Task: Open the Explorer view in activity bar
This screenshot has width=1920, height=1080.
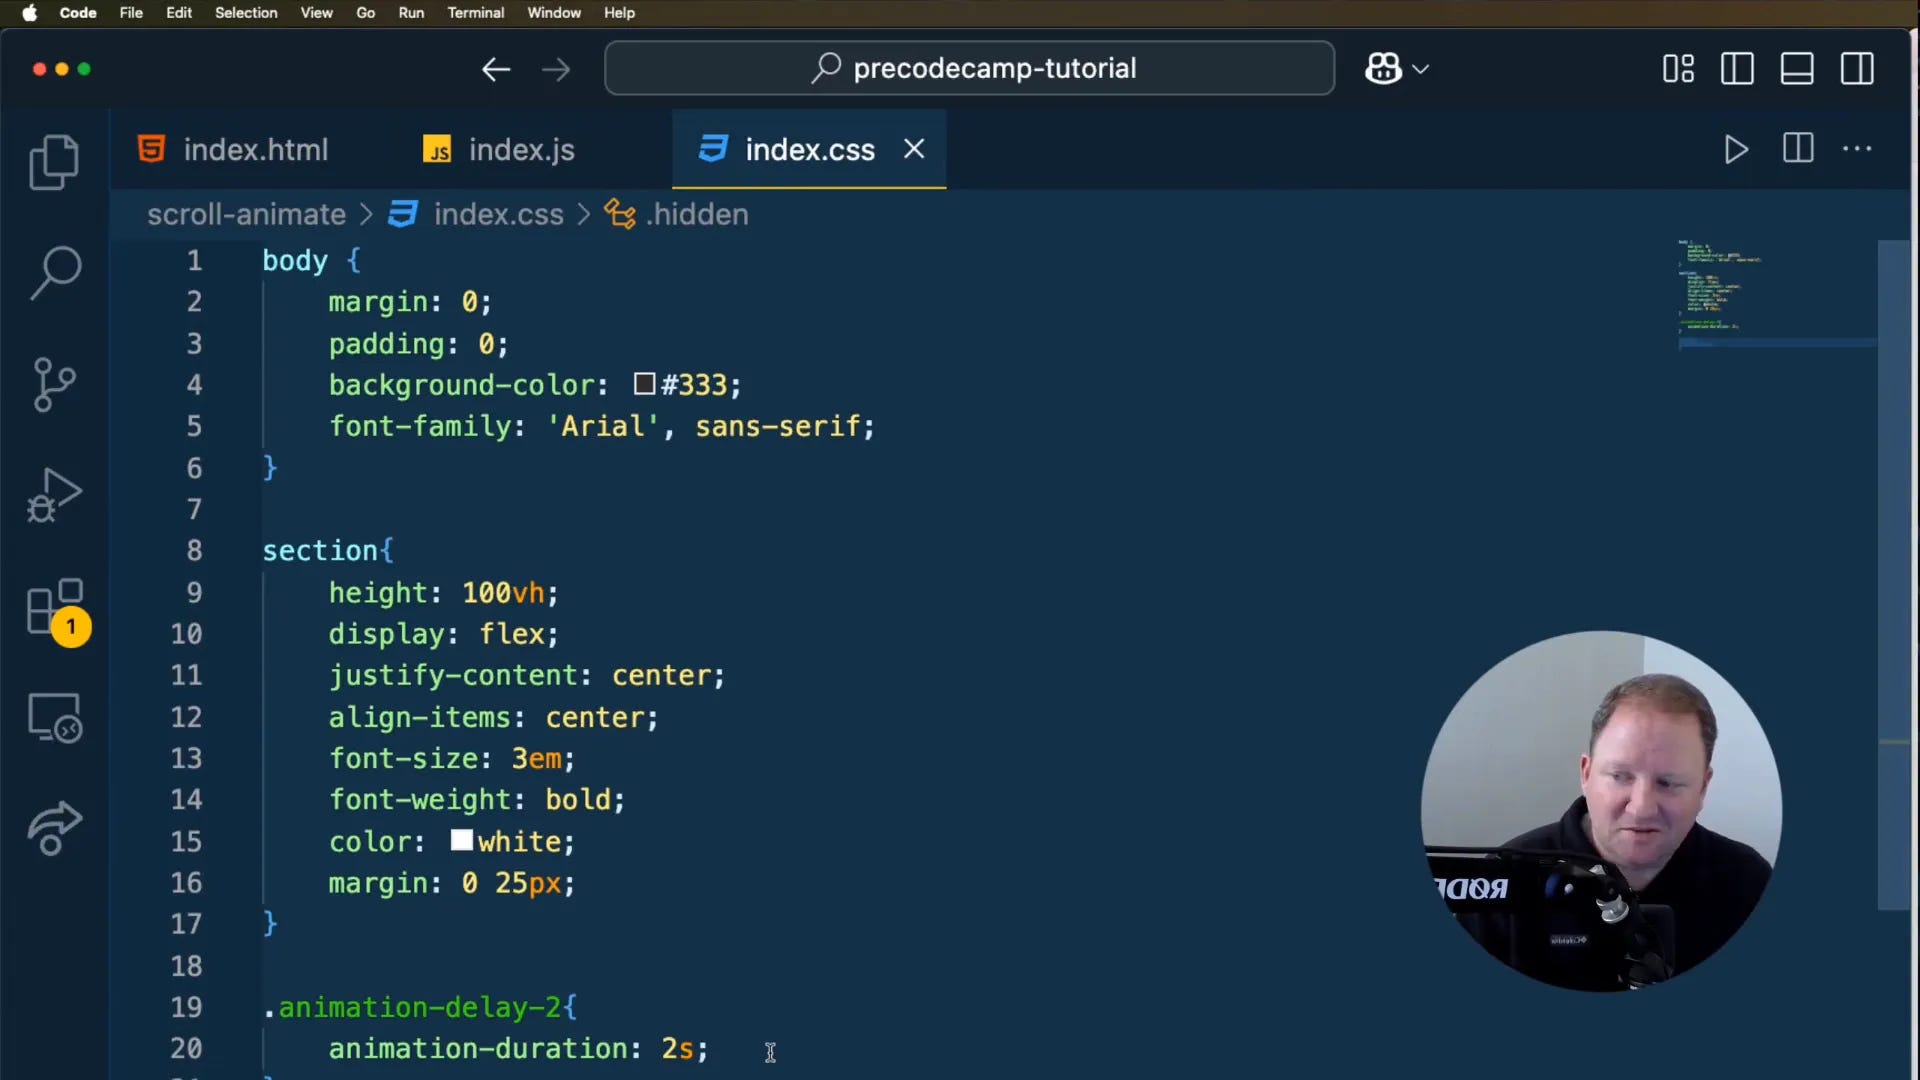Action: click(54, 162)
